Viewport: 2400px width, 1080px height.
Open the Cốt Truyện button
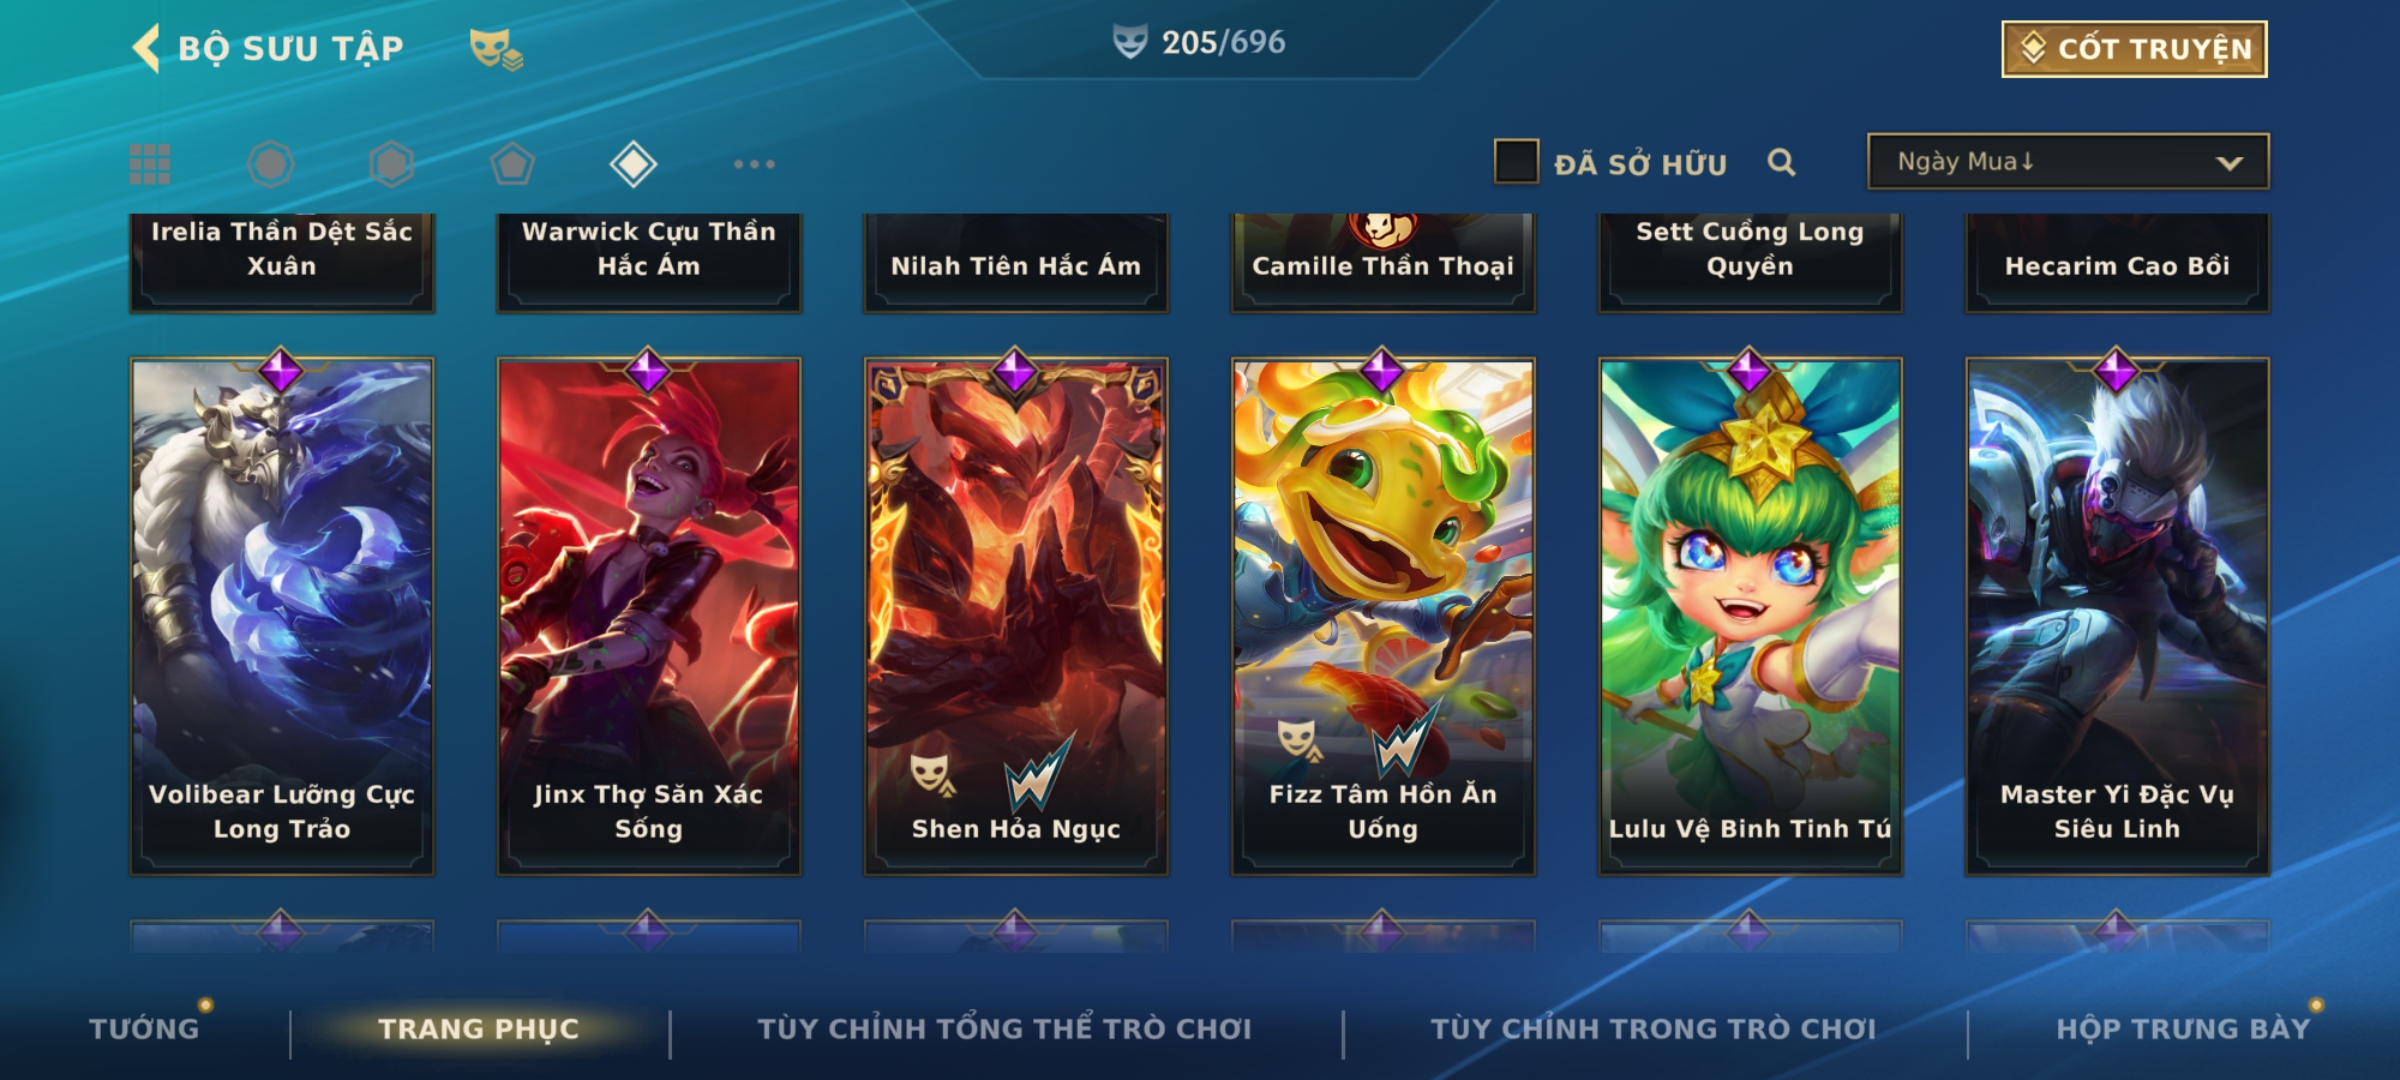[x=2134, y=49]
